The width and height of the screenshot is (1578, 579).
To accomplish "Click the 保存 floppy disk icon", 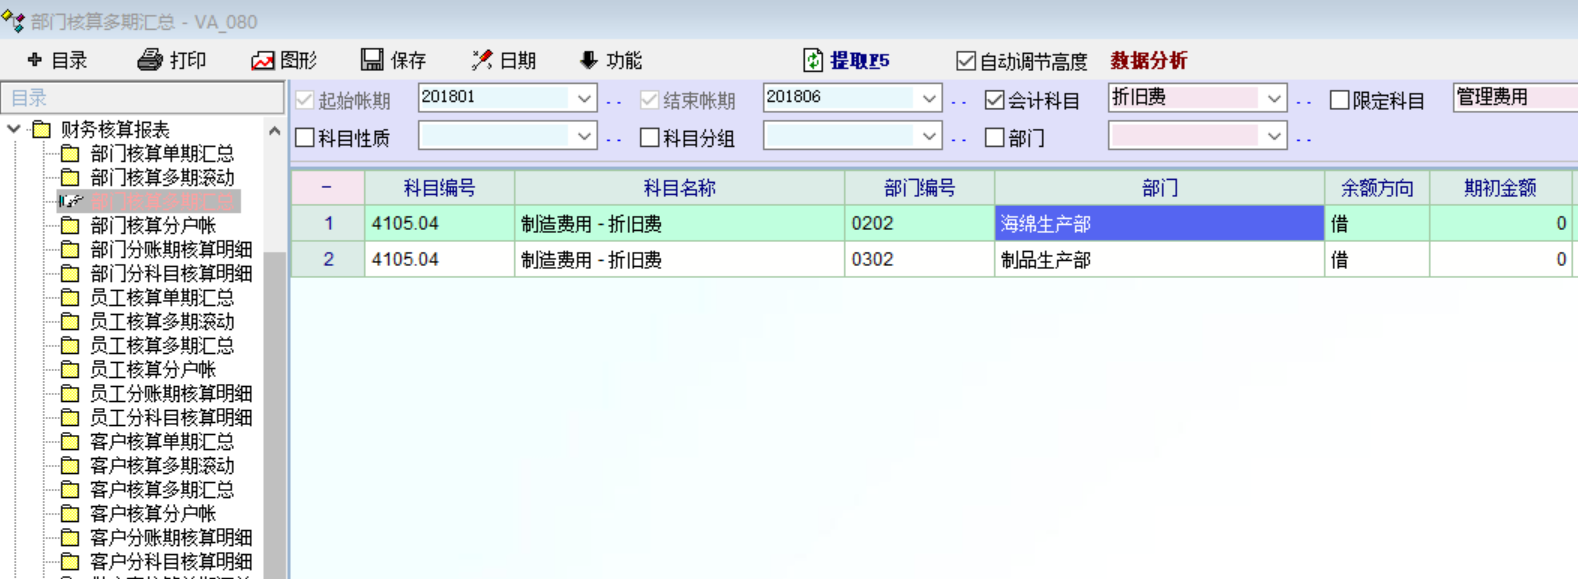I will click(x=372, y=60).
